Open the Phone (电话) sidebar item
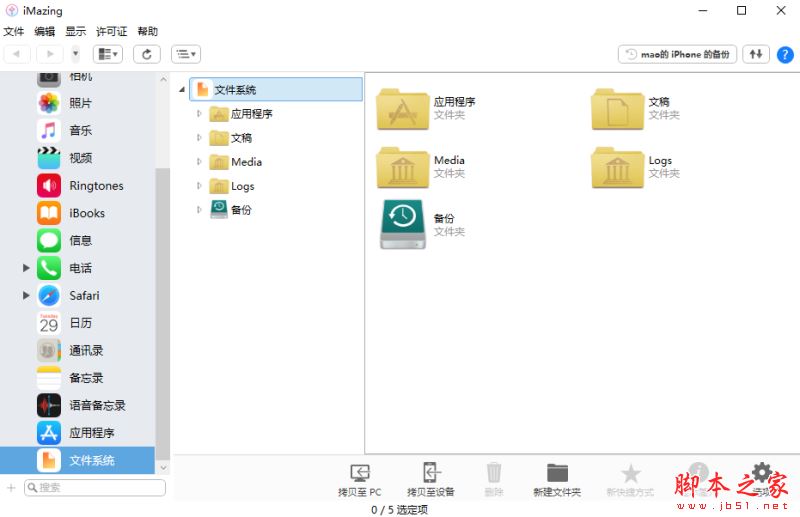The image size is (800, 517). point(78,268)
